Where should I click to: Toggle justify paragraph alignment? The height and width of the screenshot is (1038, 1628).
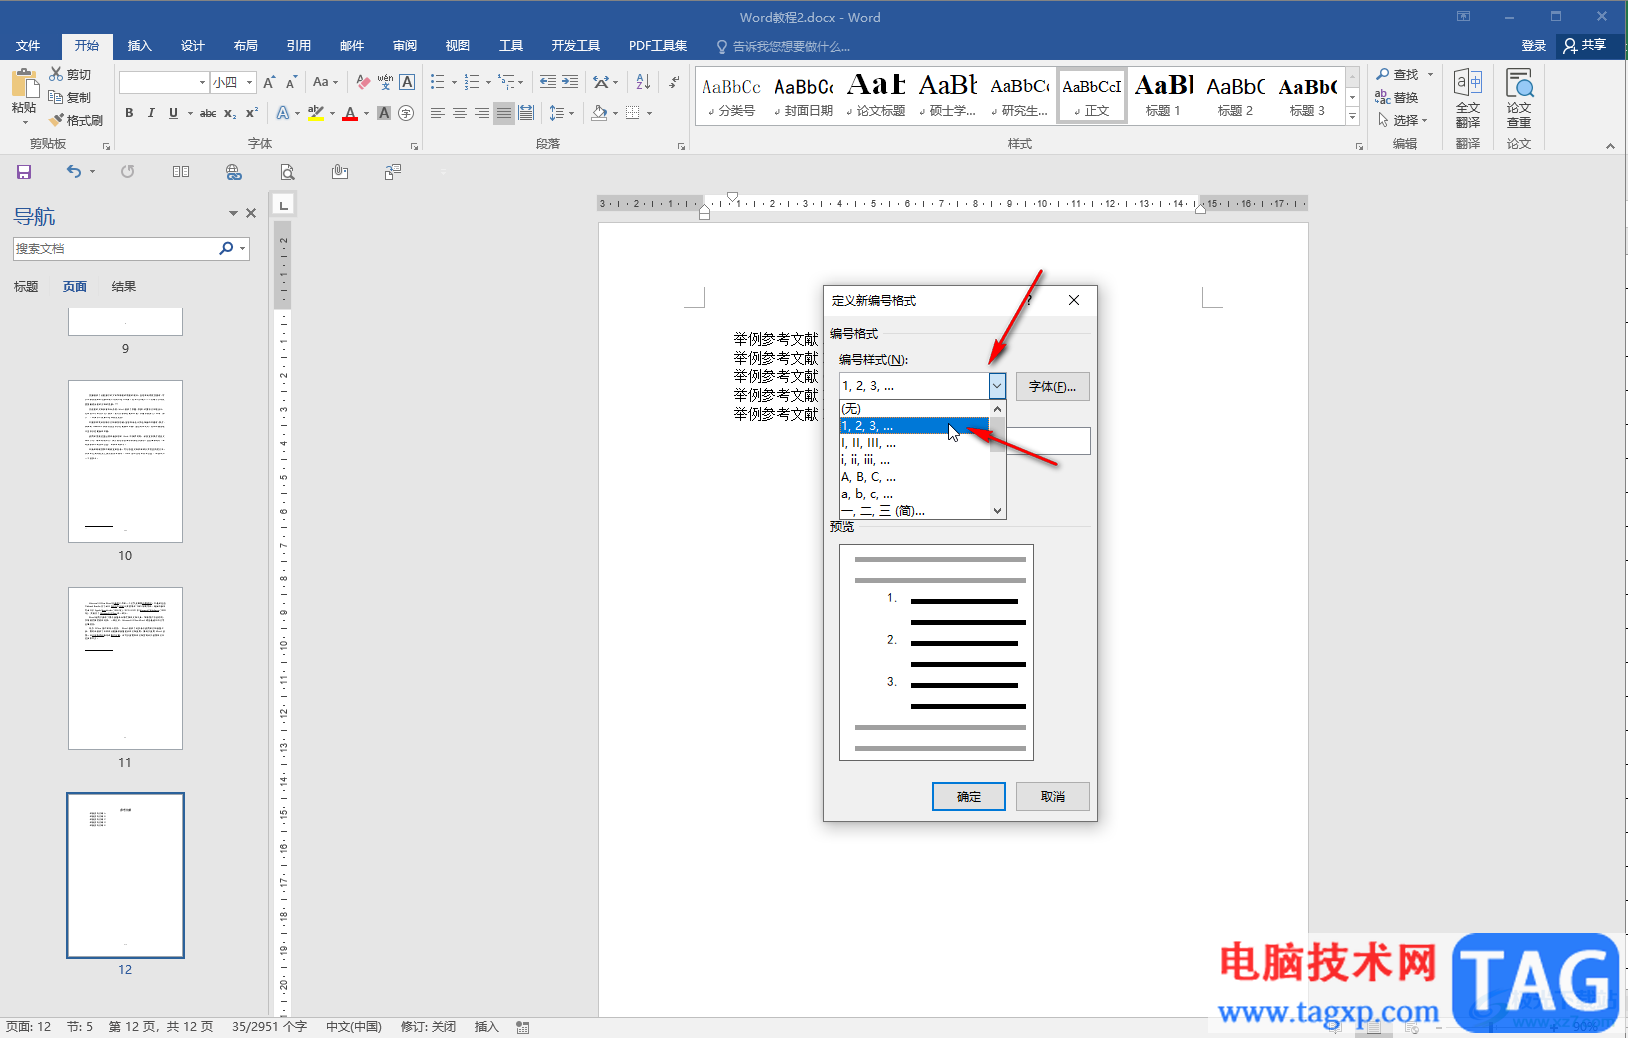504,113
